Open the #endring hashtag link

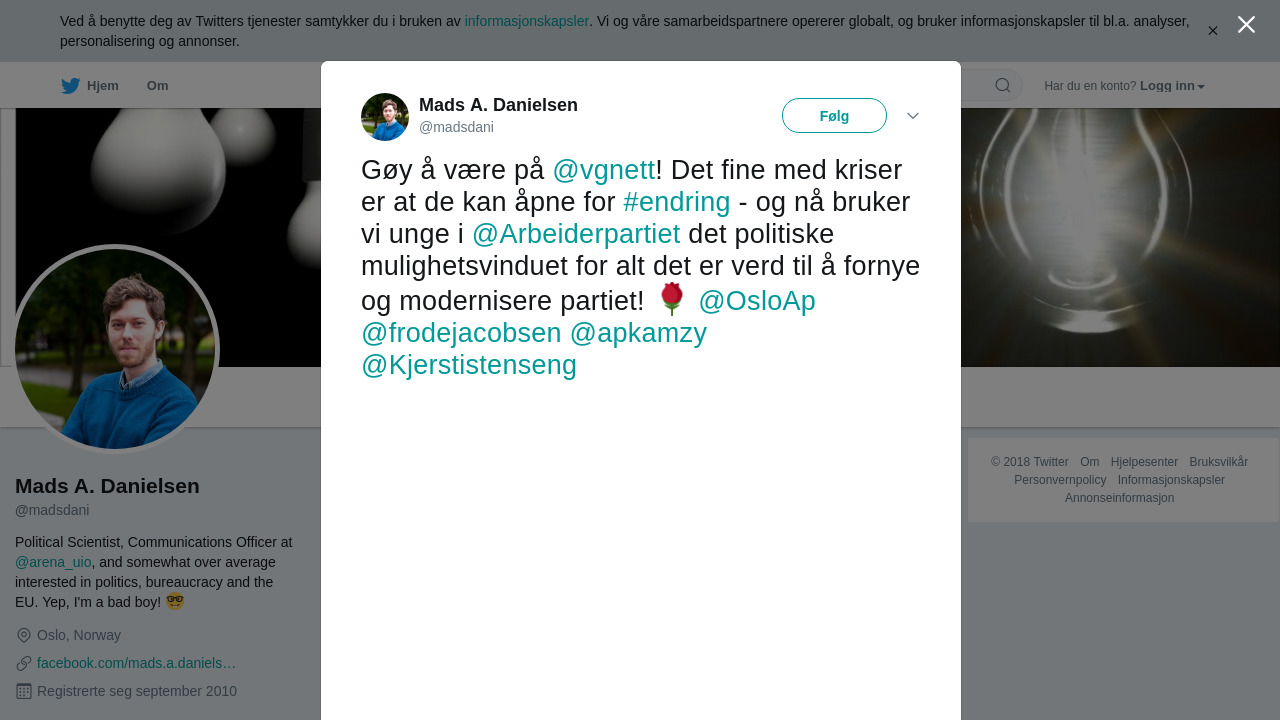pyautogui.click(x=677, y=202)
